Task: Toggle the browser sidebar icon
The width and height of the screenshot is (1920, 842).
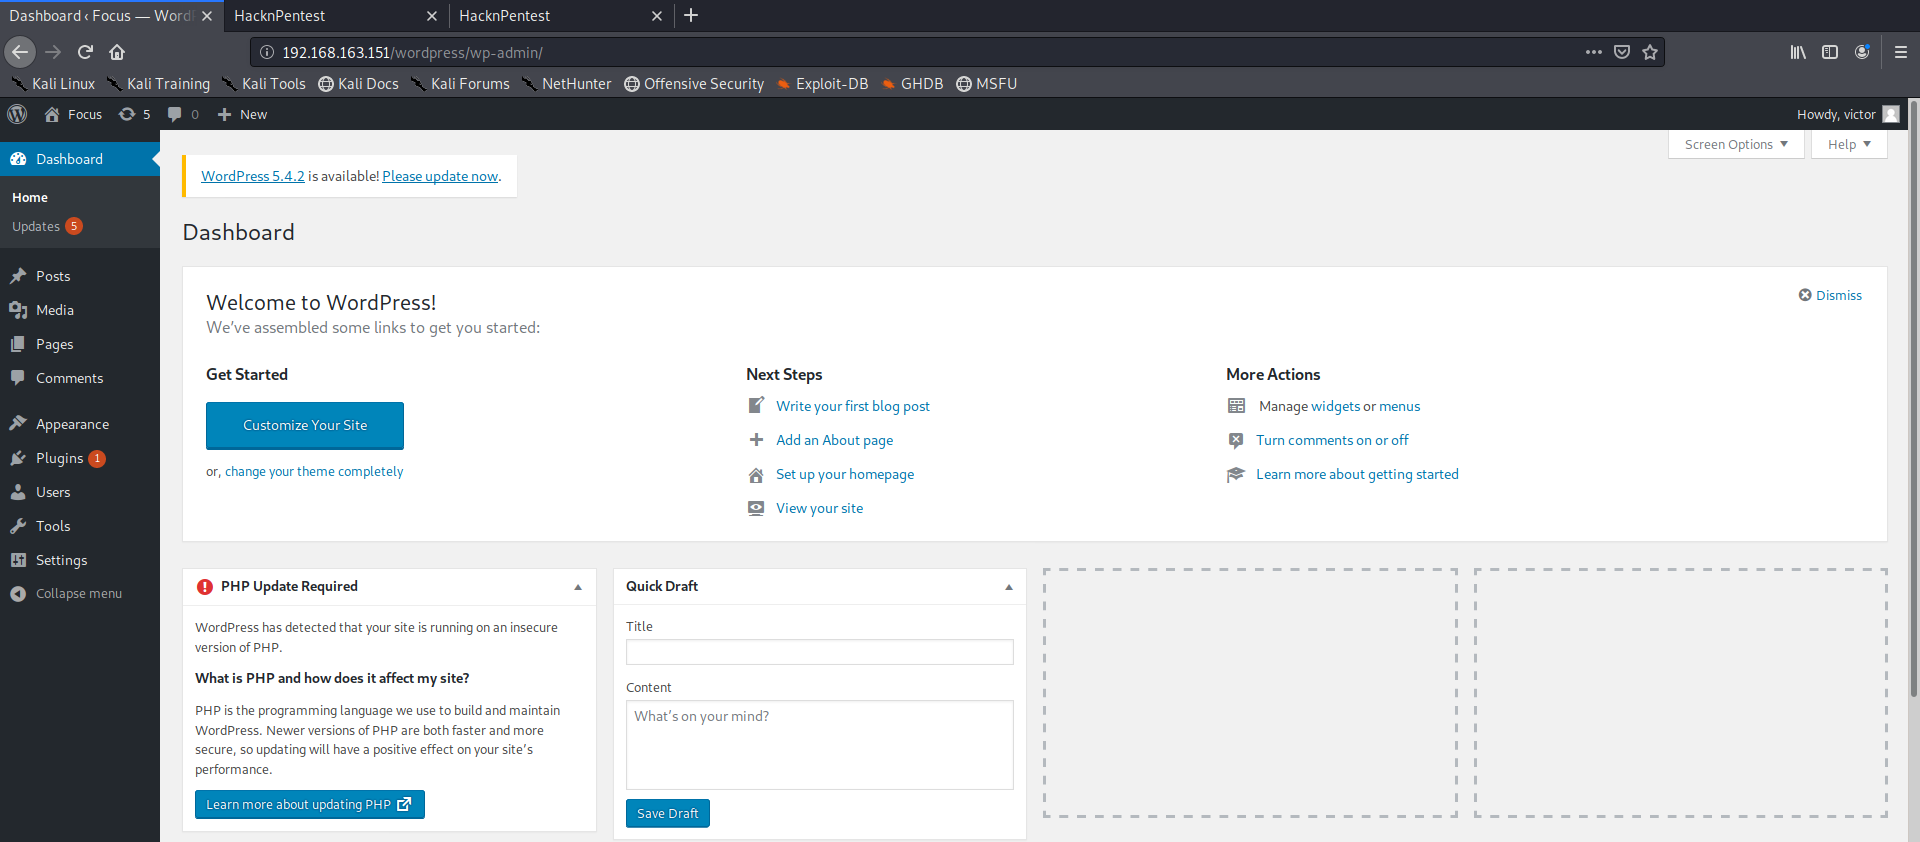Action: pos(1830,52)
